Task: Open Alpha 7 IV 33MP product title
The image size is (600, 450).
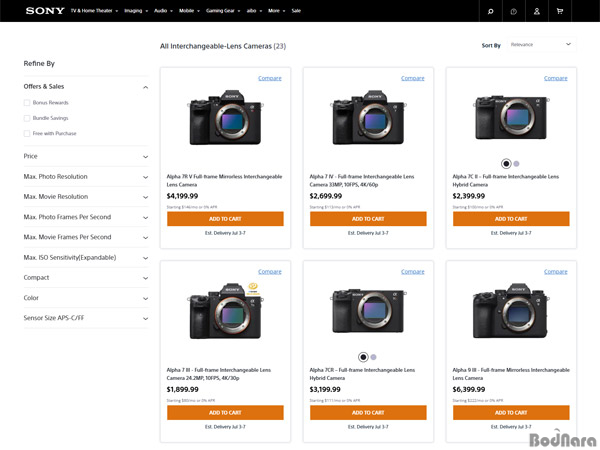Action: point(362,181)
